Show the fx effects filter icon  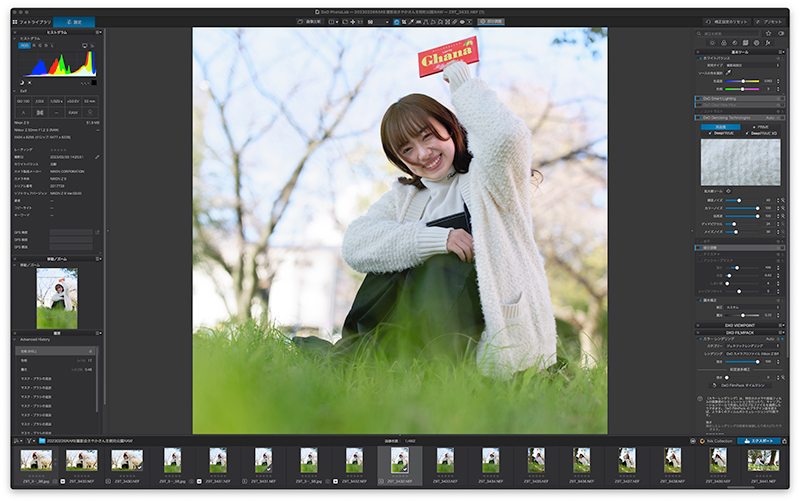768,43
